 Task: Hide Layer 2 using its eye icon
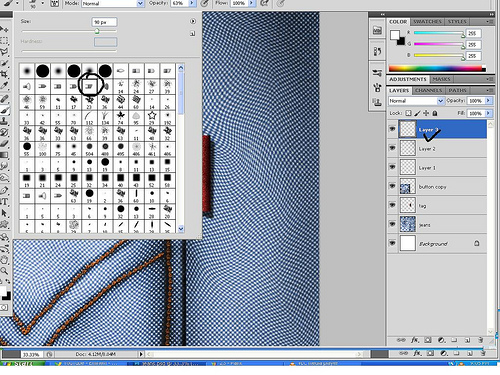tap(392, 148)
